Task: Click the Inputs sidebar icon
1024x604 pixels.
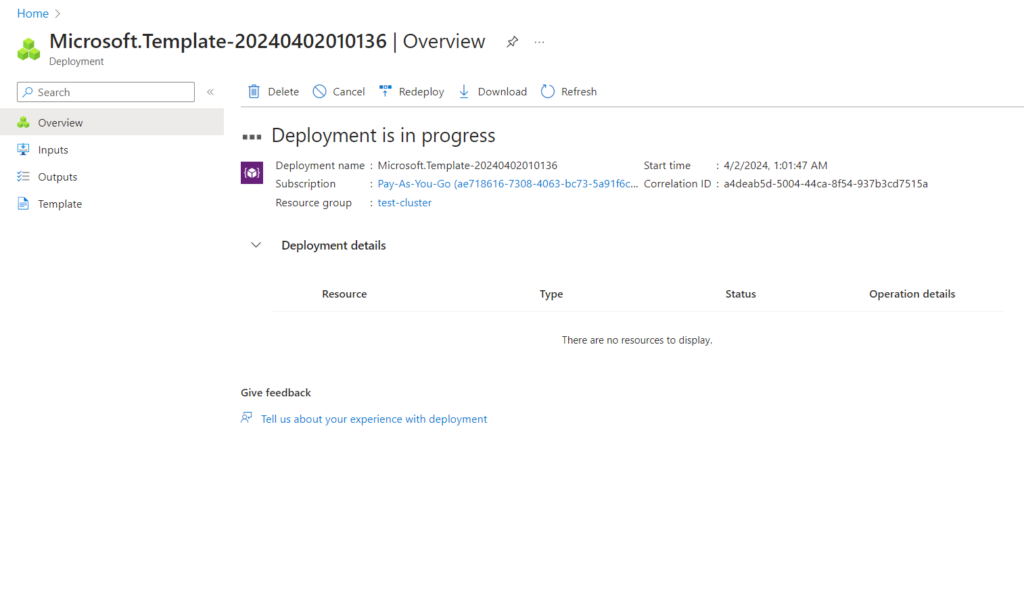Action: coord(24,150)
